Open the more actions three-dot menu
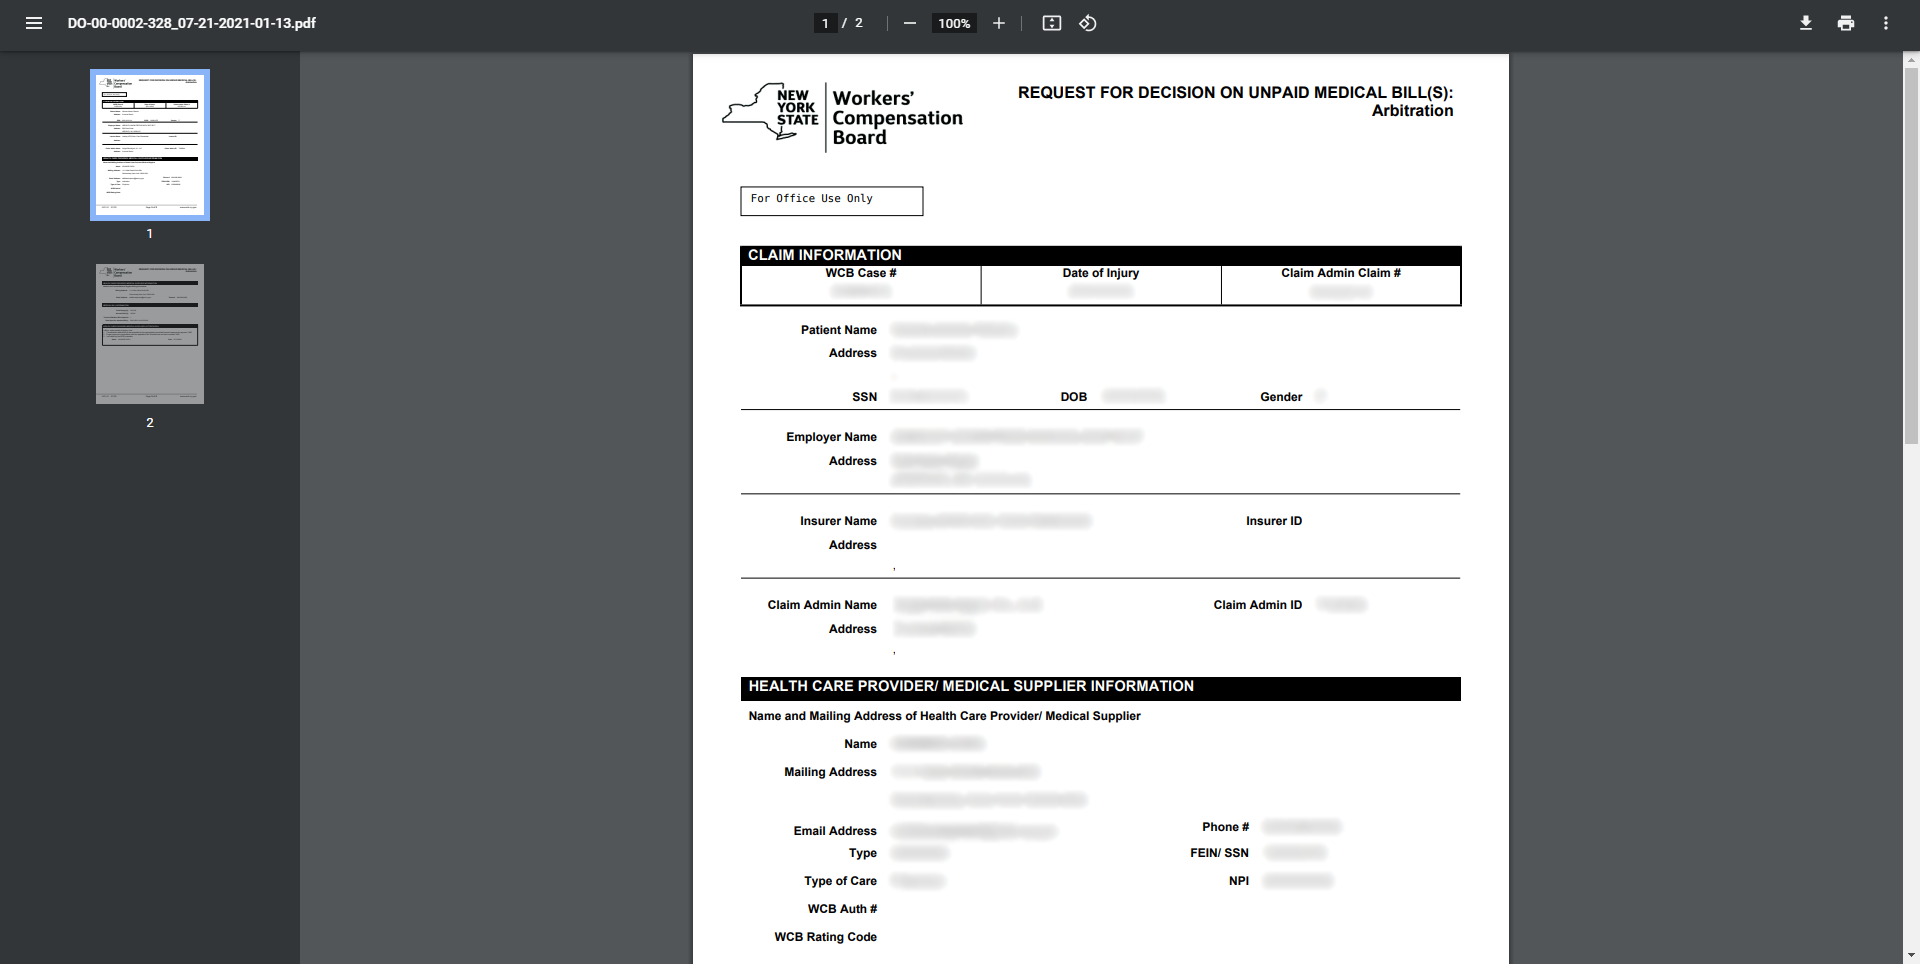1920x964 pixels. click(x=1885, y=23)
